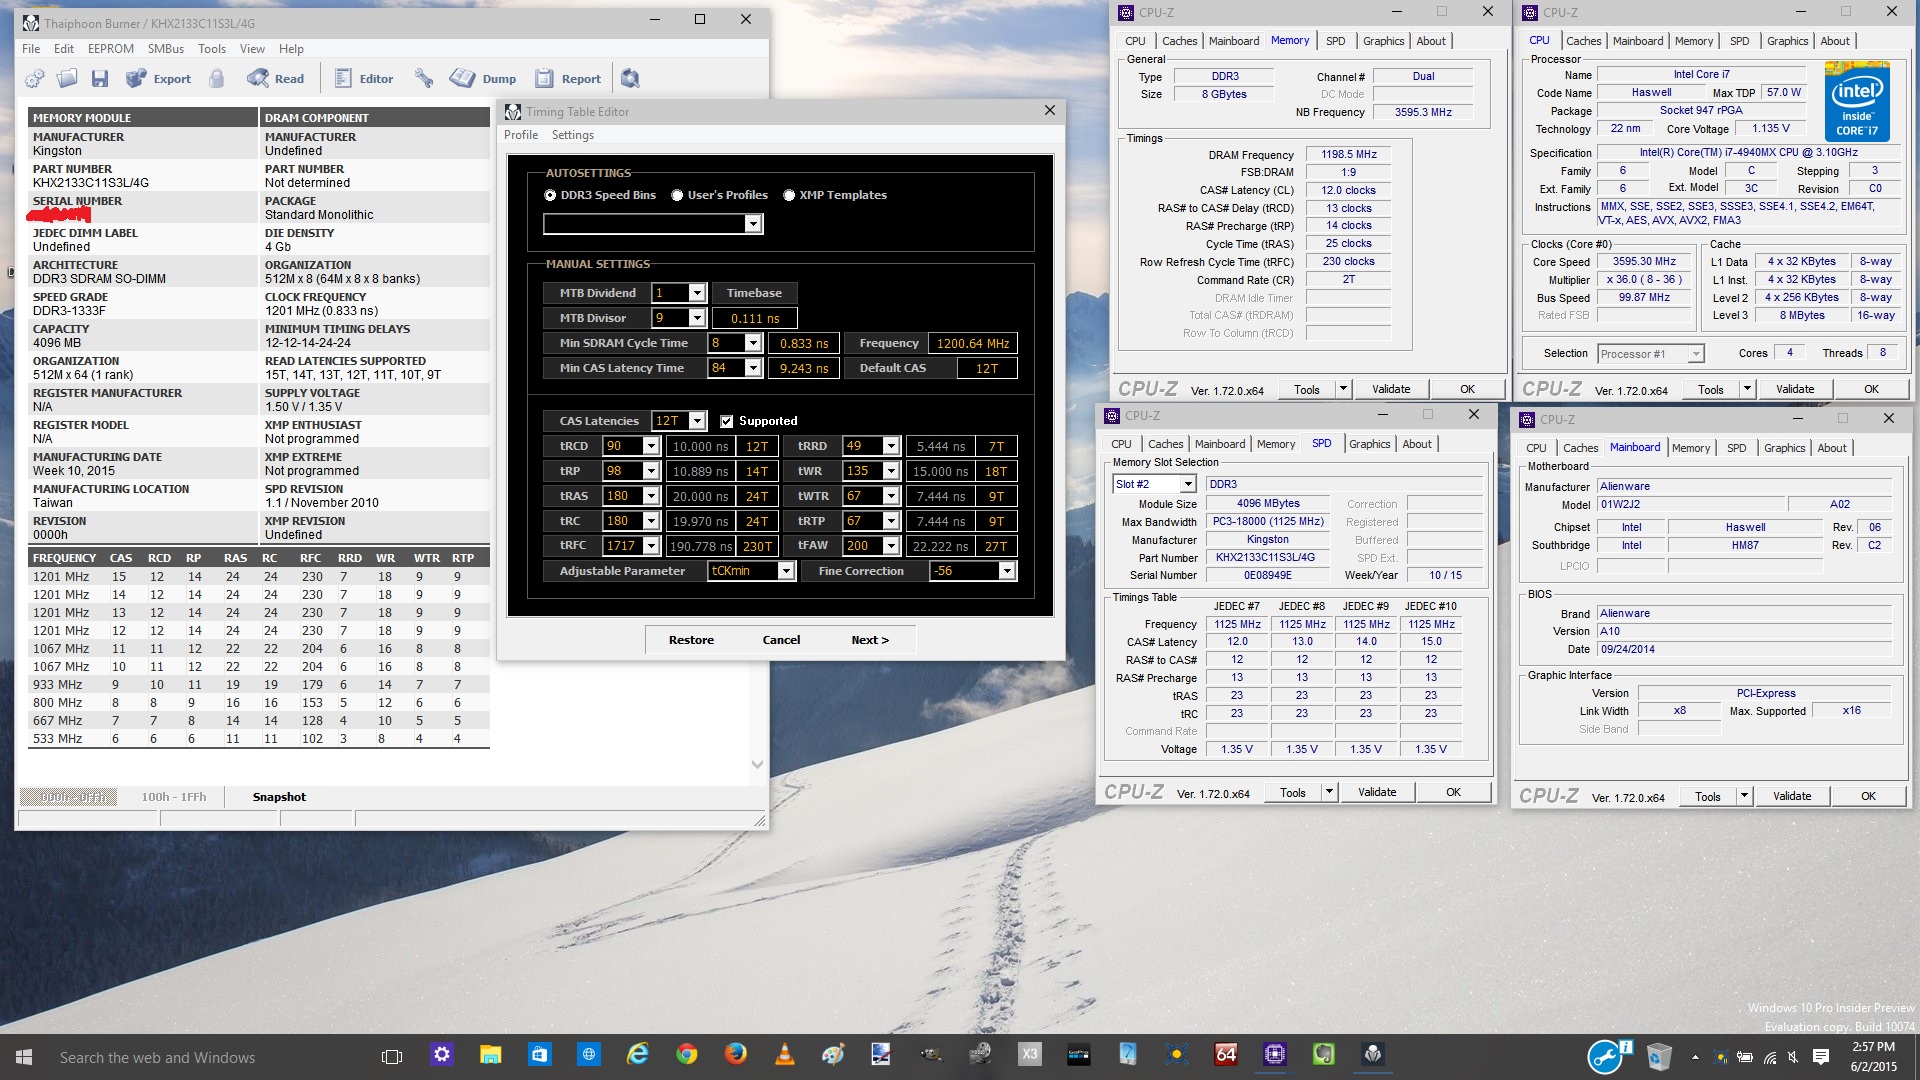Click the Windows Start button

tap(24, 1057)
